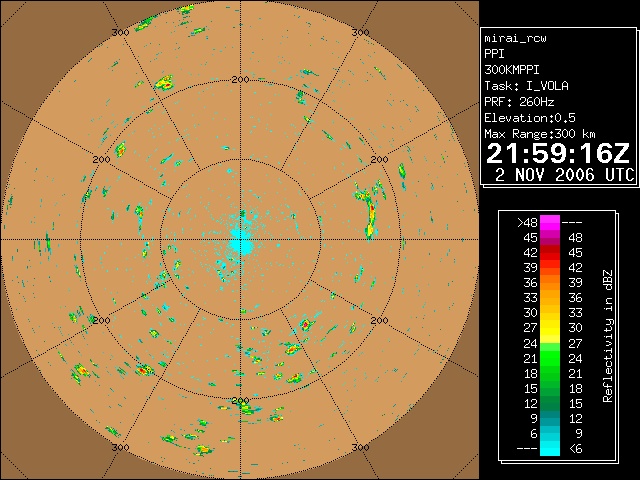This screenshot has height=480, width=640.
Task: Click the "300KMPPI" label
Action: 512,70
